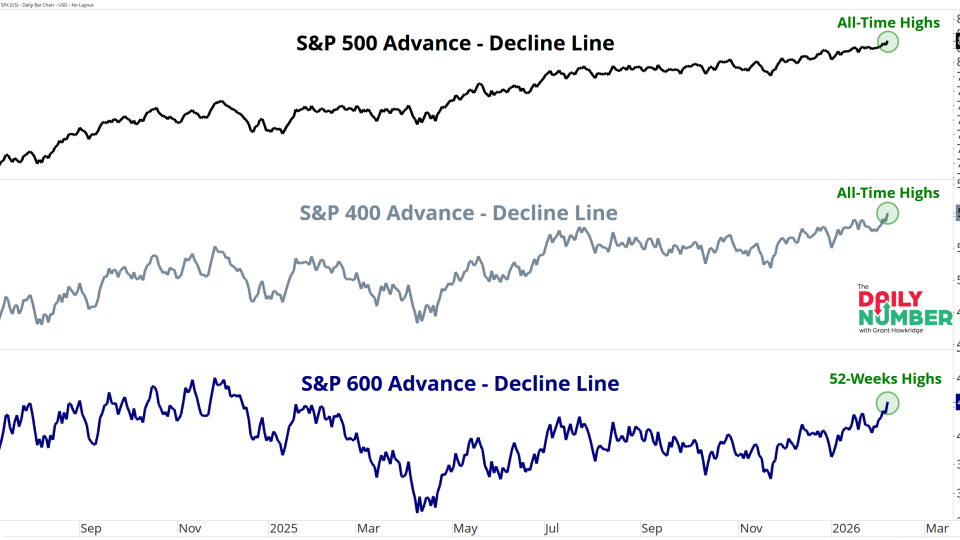Click the S&P 500 Advance - Decline Line title

tap(455, 43)
